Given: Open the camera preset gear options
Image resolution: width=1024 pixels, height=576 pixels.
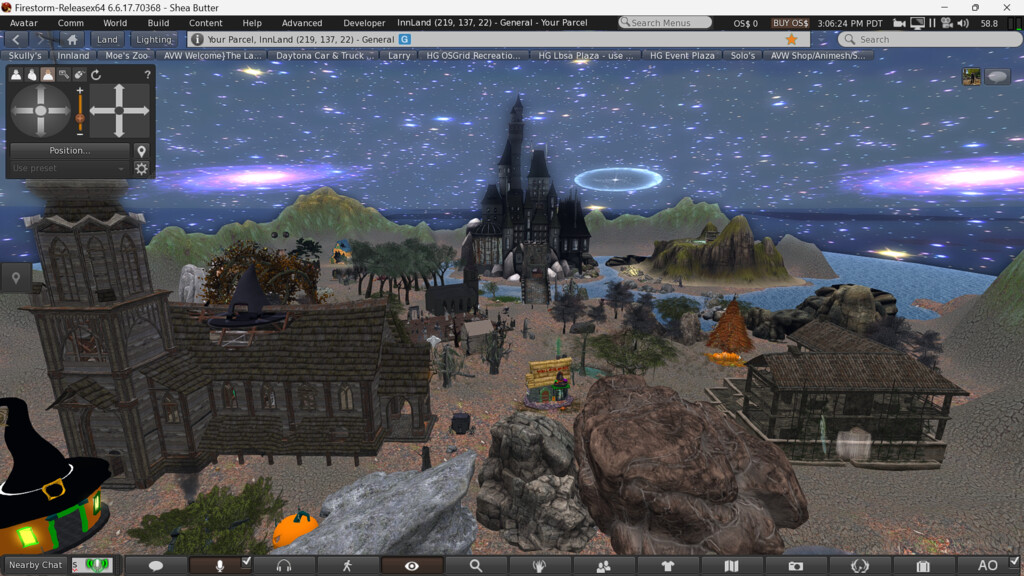Looking at the screenshot, I should pyautogui.click(x=141, y=169).
